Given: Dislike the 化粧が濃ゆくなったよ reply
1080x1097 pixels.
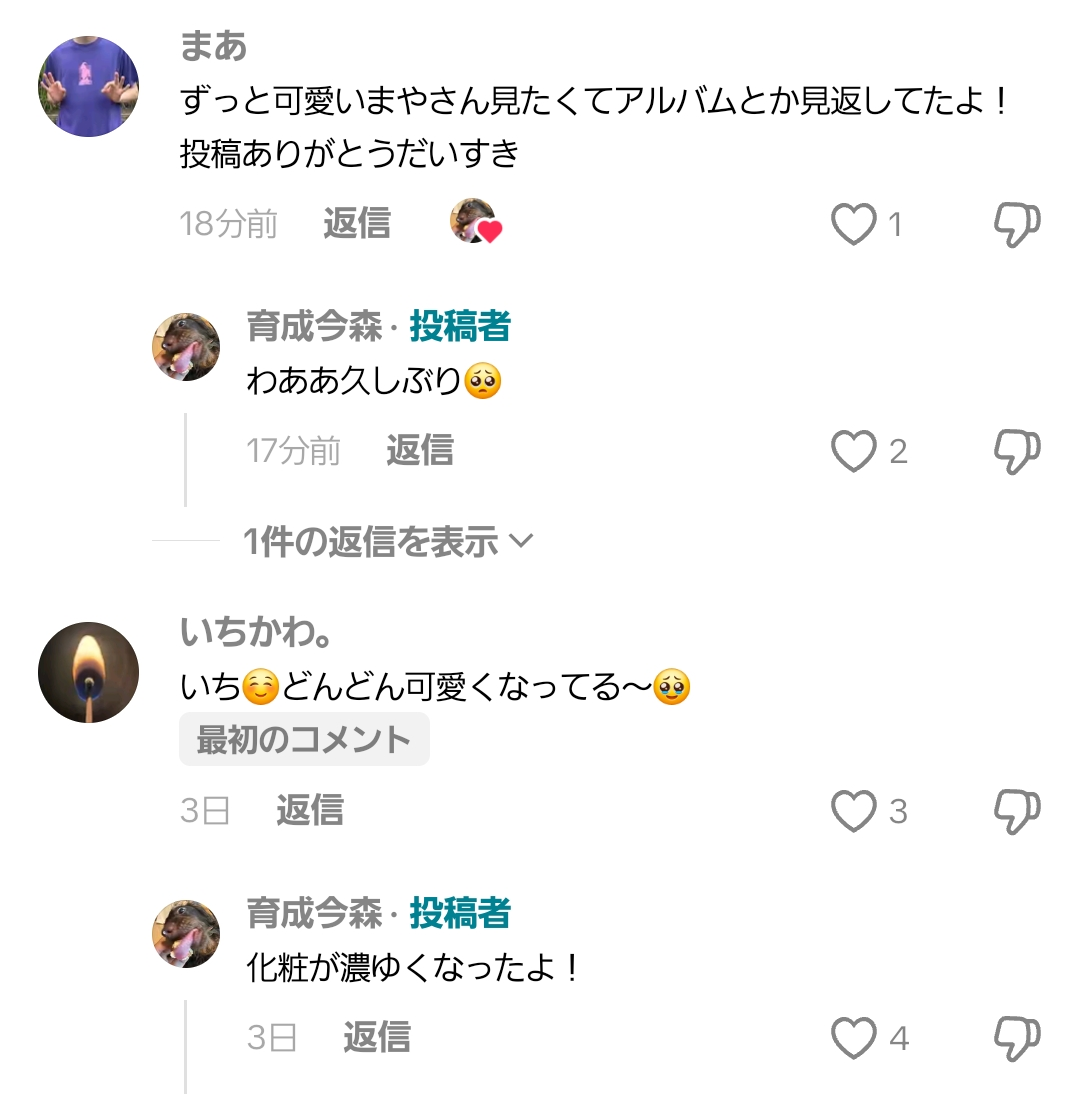Looking at the screenshot, I should pyautogui.click(x=1017, y=1038).
